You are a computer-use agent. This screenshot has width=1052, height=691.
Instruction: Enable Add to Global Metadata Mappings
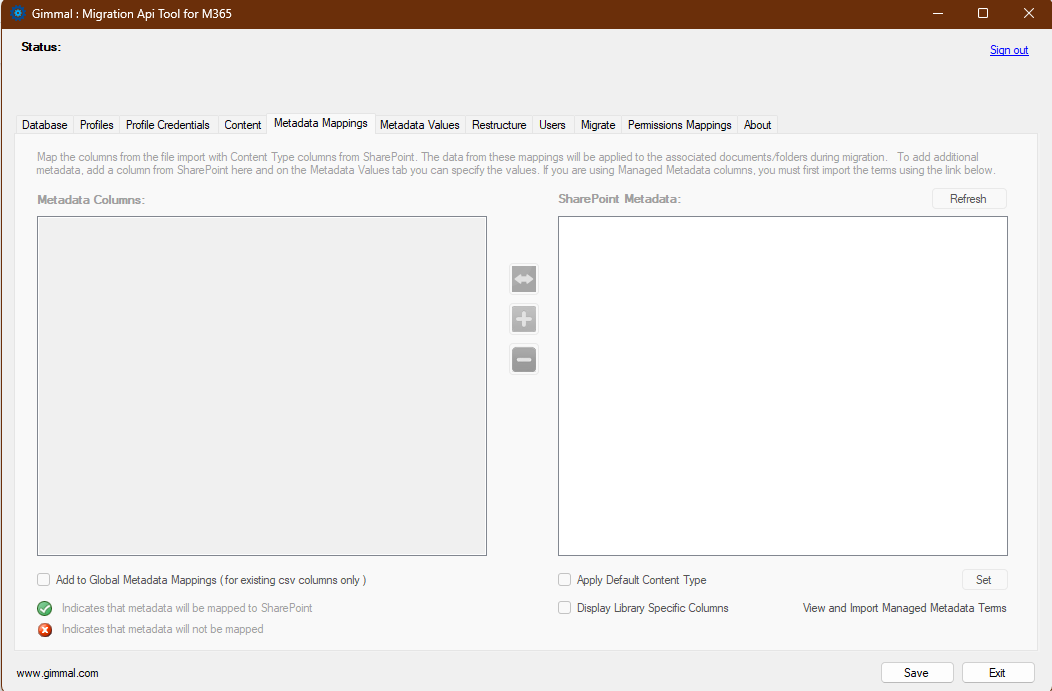(43, 580)
